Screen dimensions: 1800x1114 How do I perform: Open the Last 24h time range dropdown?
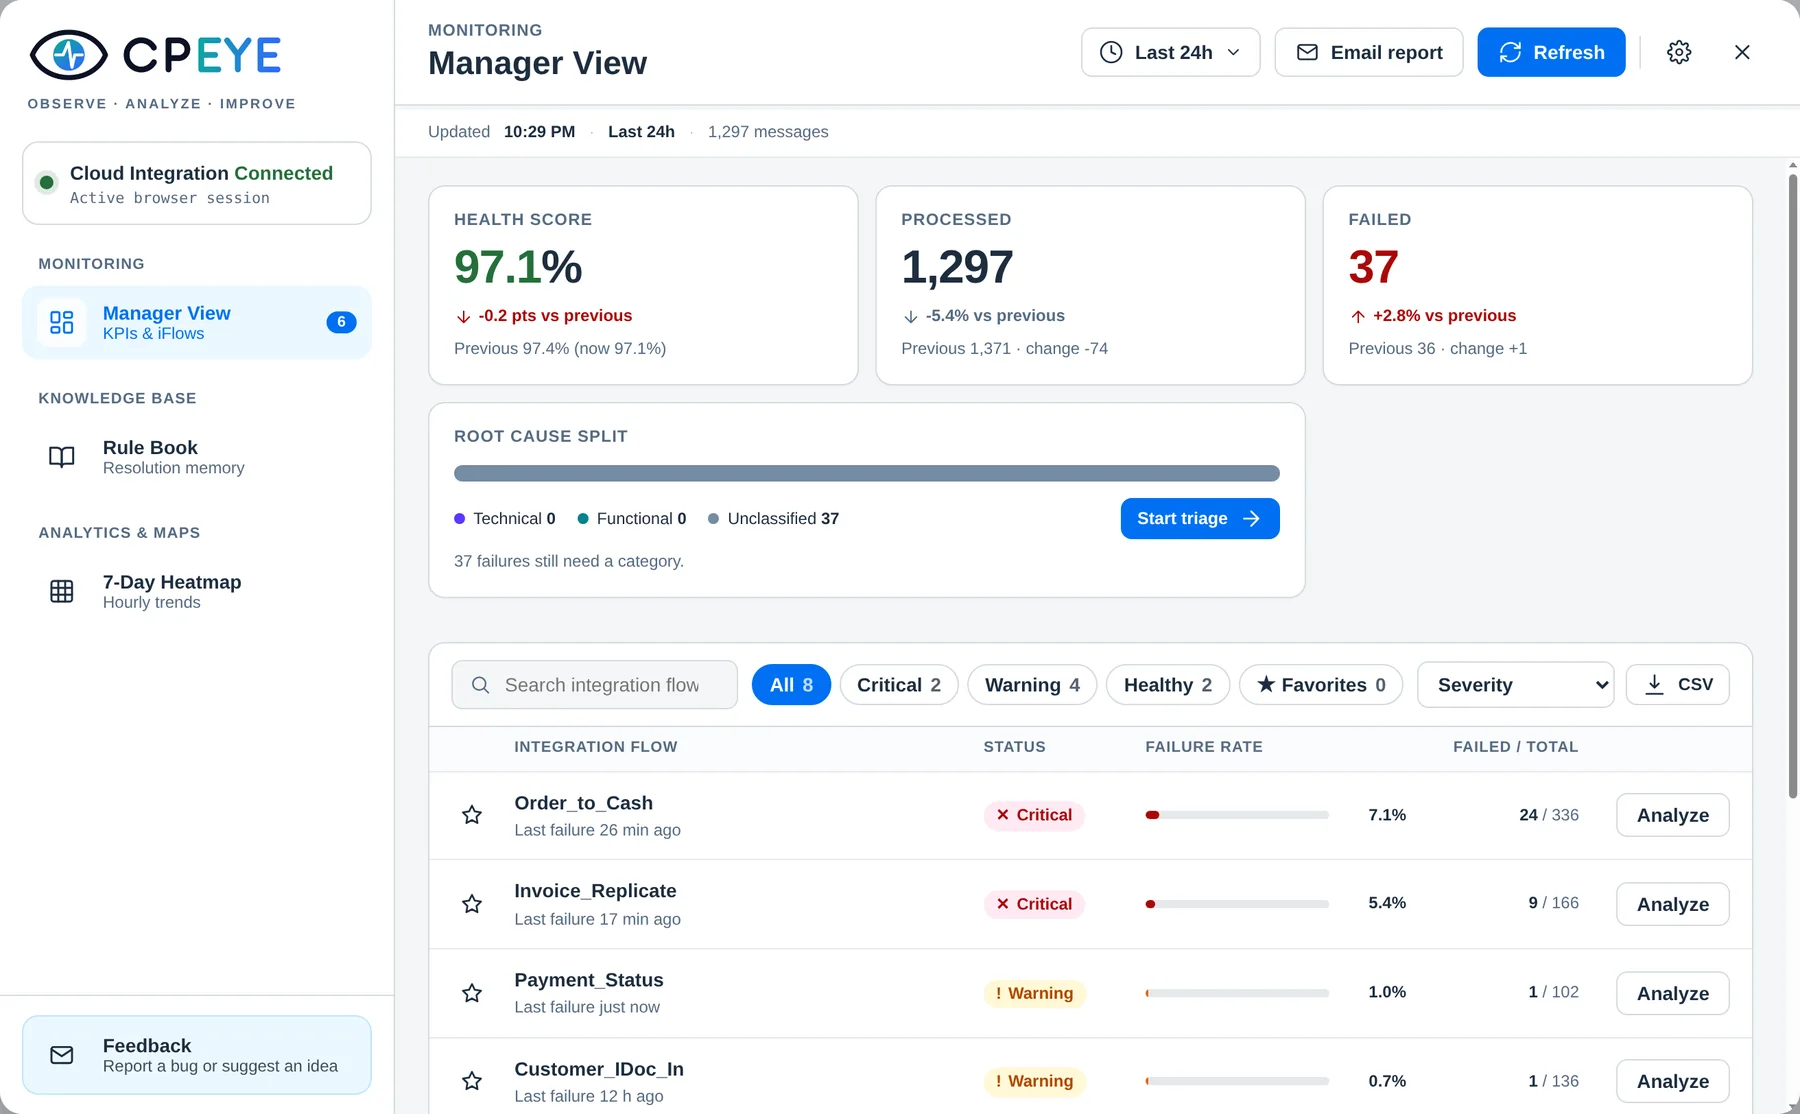click(1170, 52)
